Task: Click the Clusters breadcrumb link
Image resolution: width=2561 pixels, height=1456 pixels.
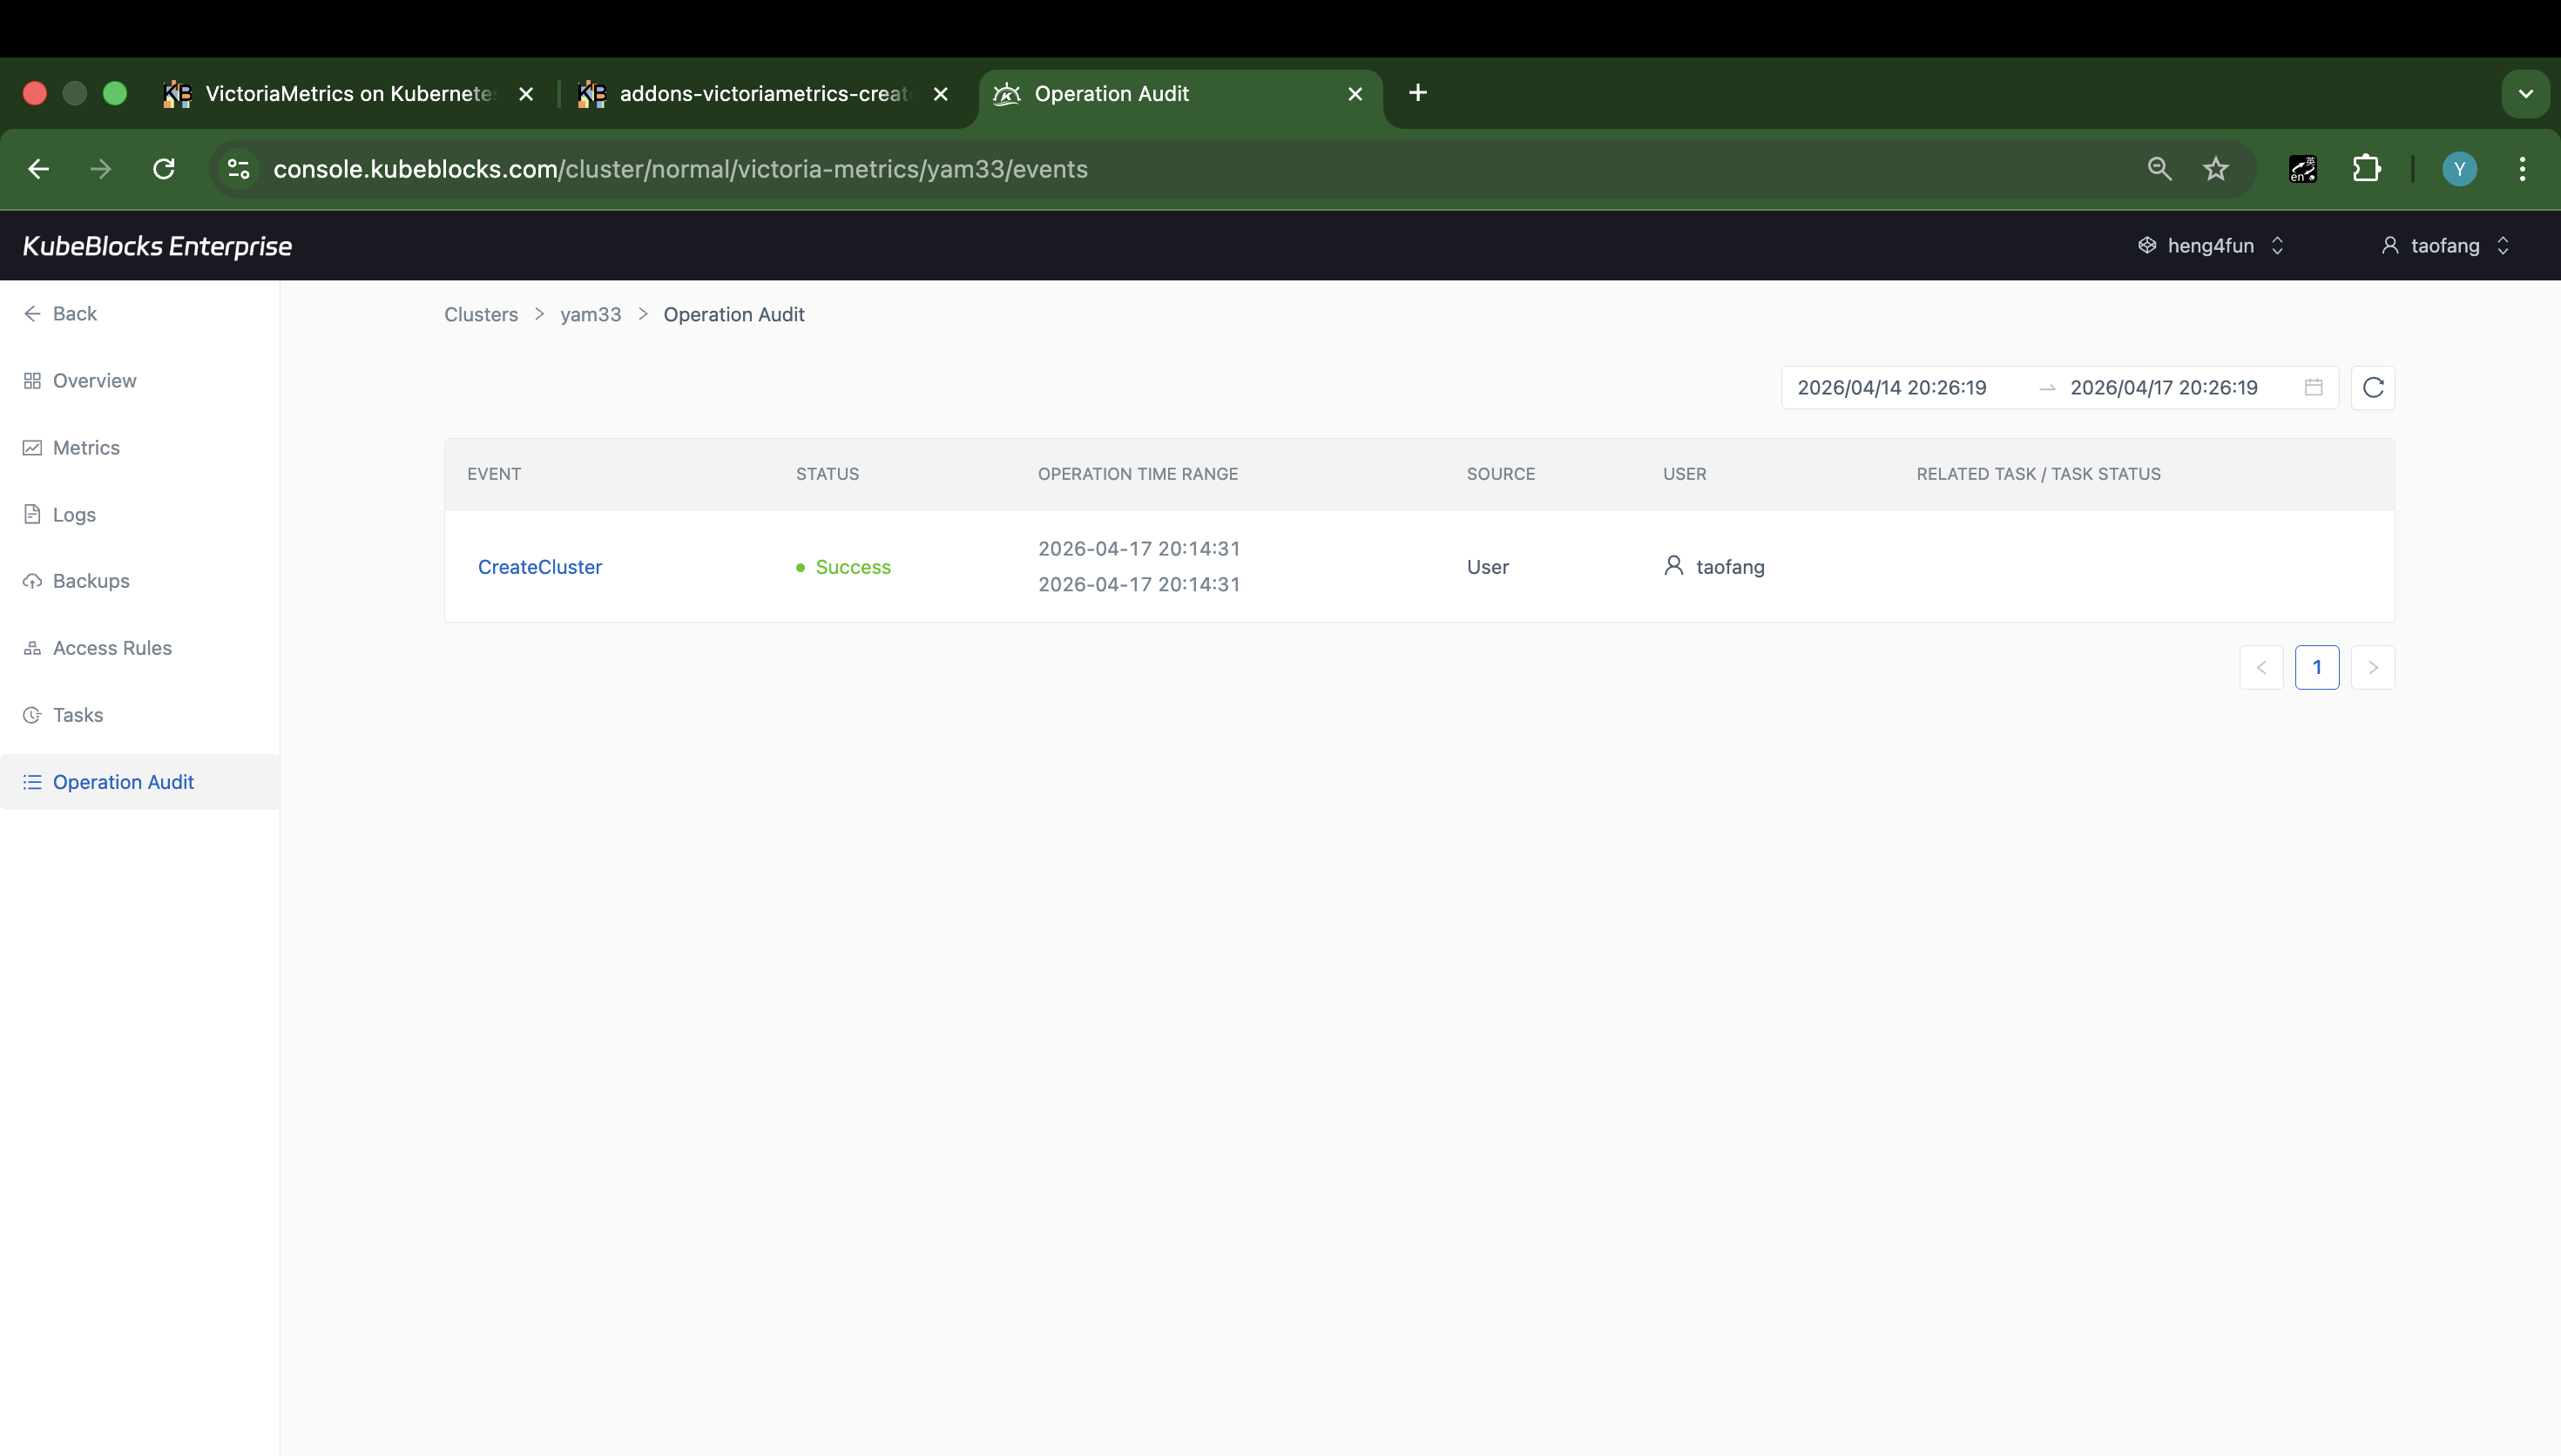Action: click(481, 314)
